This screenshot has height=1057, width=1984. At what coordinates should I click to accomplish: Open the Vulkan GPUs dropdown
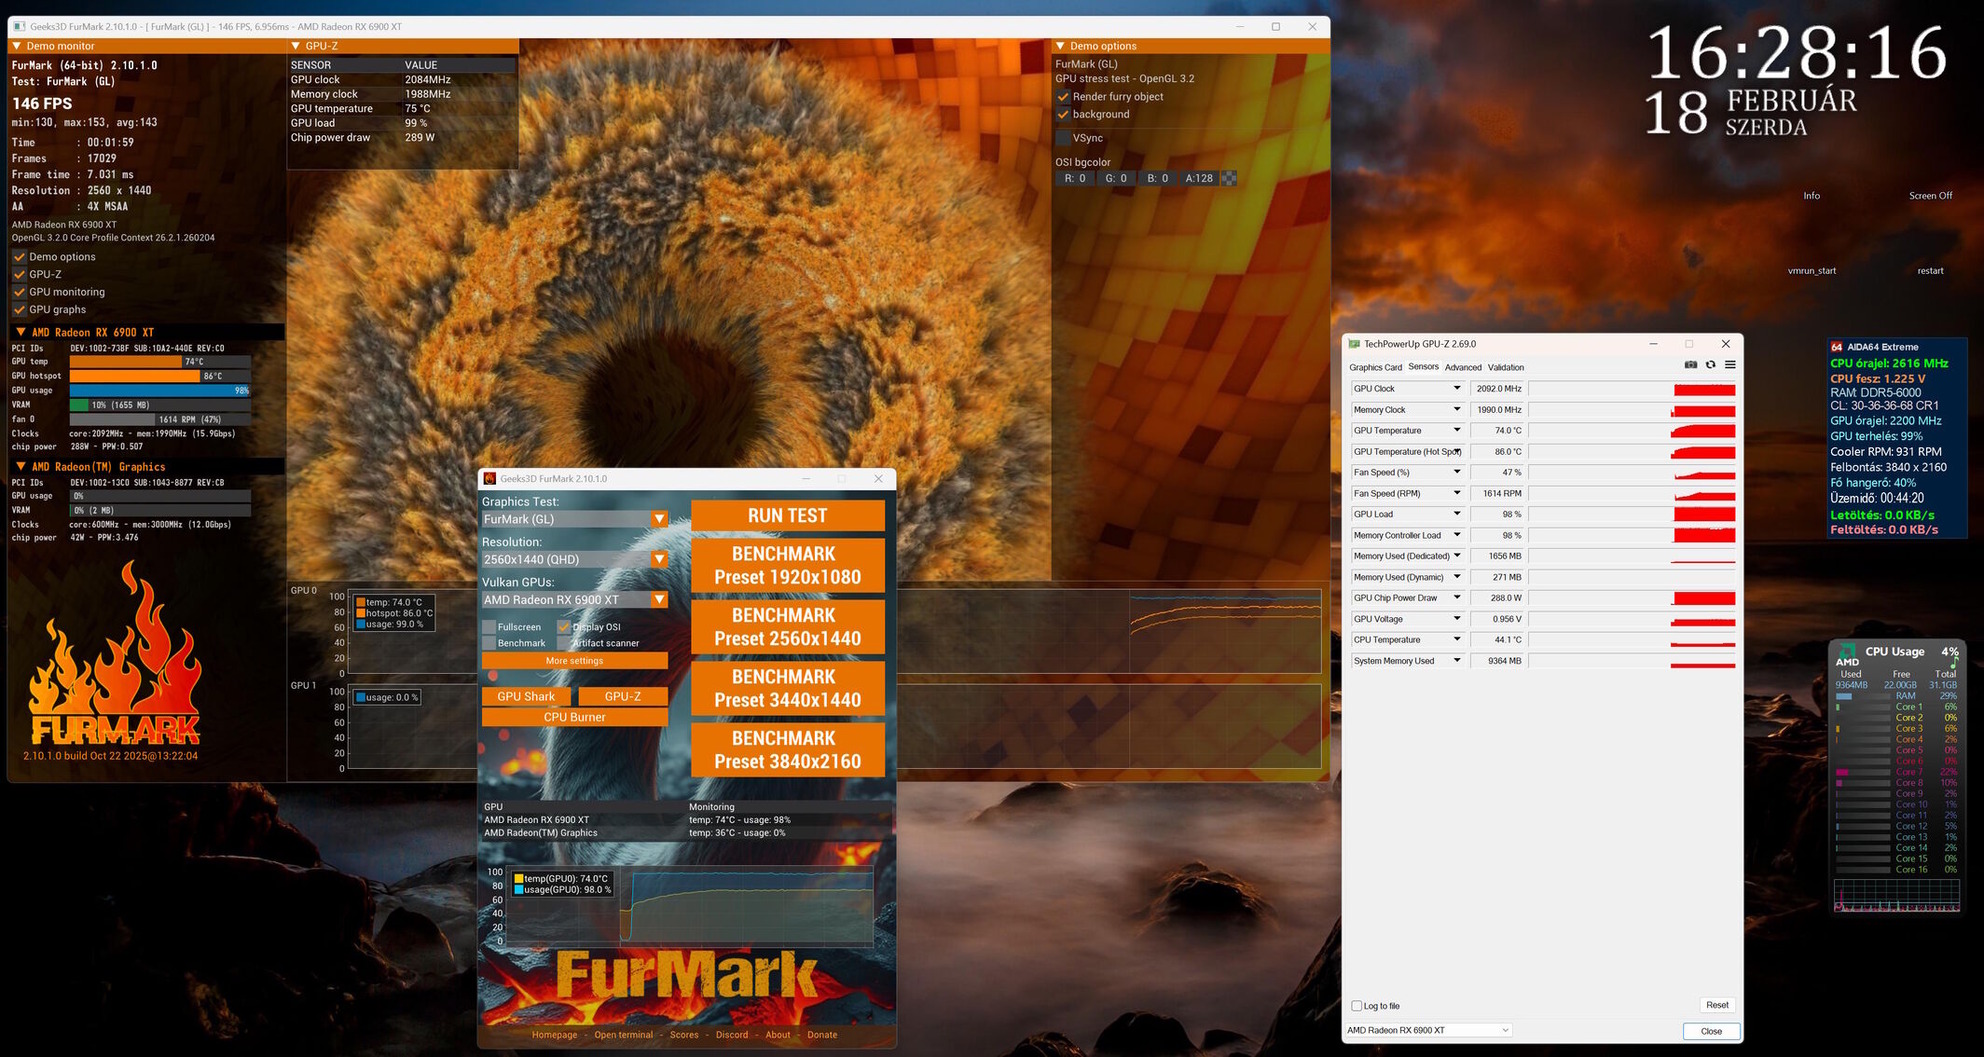click(575, 600)
